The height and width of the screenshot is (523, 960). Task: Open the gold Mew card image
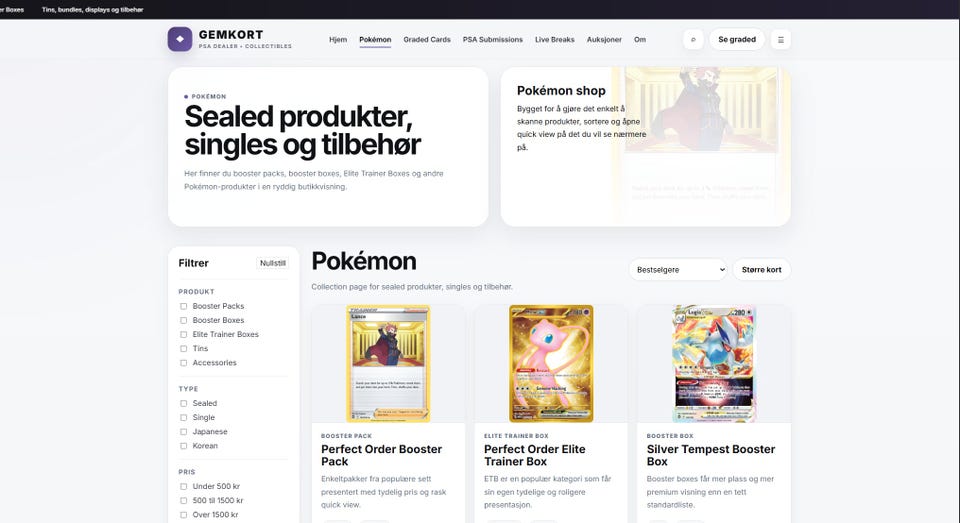(x=551, y=363)
